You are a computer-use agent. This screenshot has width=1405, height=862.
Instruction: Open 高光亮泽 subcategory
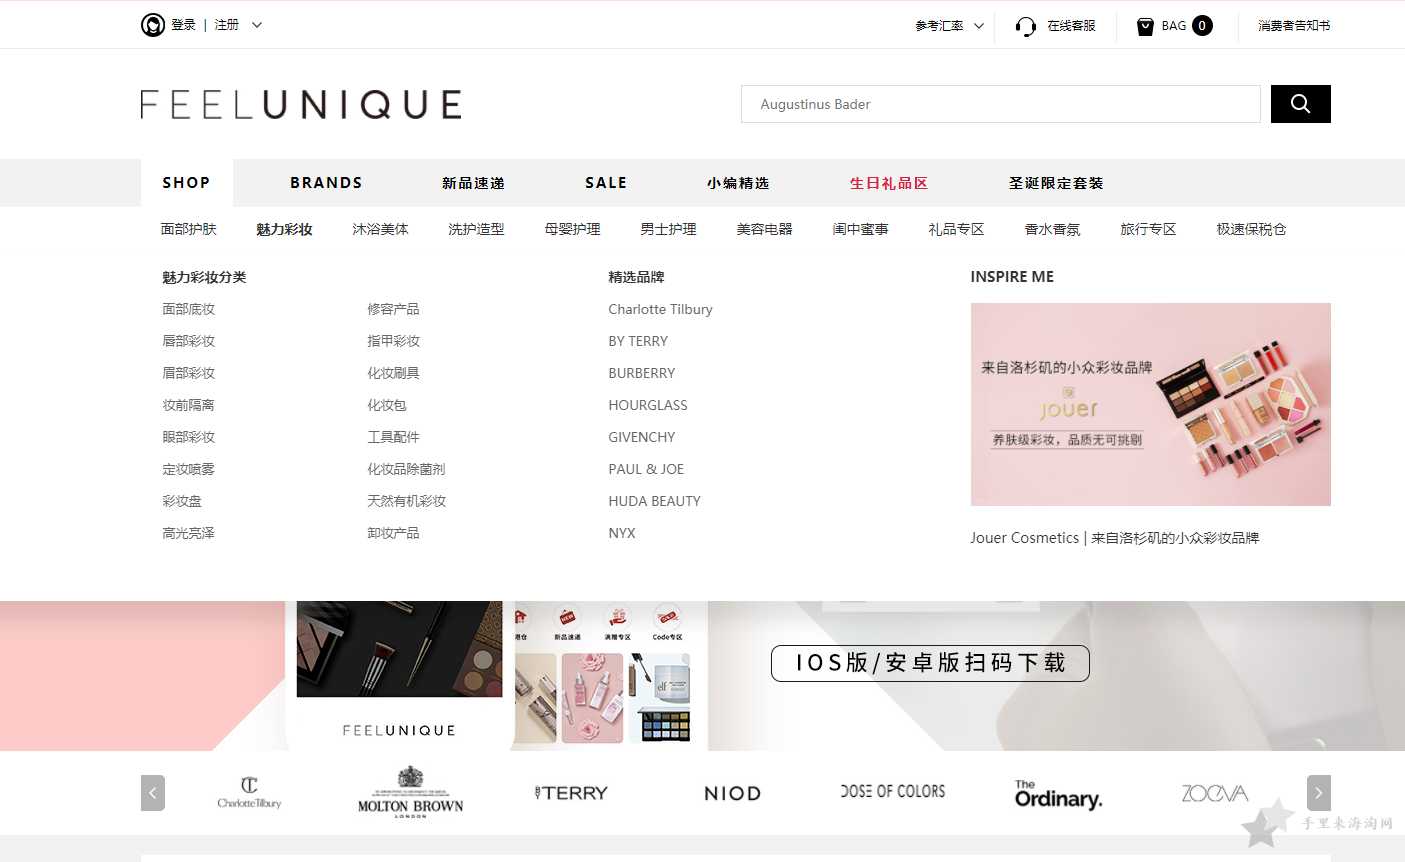pos(189,533)
